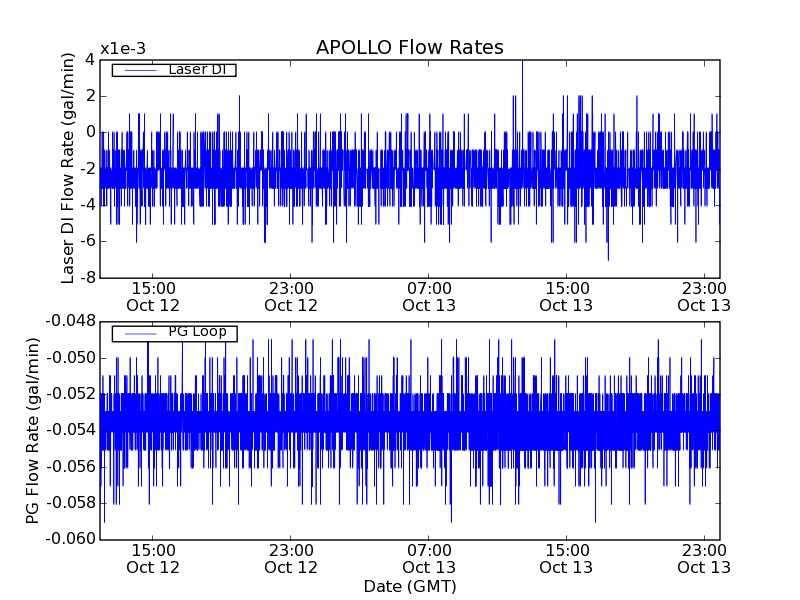Click the x1e-3 scale multiplier label

(123, 49)
